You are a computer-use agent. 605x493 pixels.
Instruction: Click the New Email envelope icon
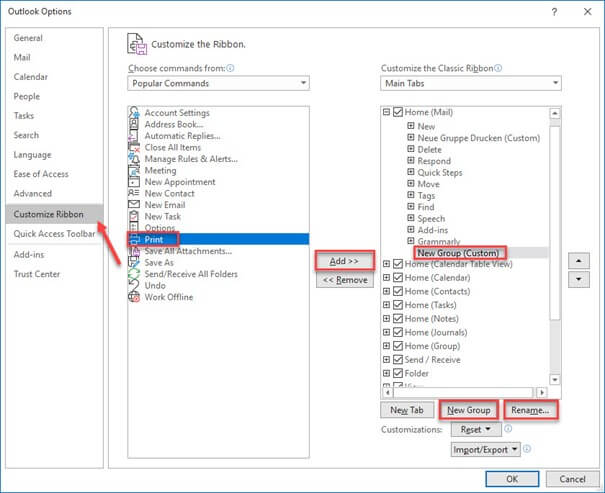click(134, 204)
